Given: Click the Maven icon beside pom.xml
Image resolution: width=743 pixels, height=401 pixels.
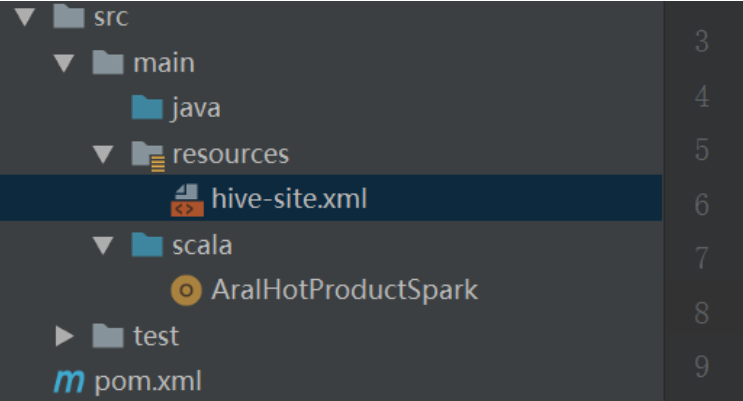Looking at the screenshot, I should [69, 381].
